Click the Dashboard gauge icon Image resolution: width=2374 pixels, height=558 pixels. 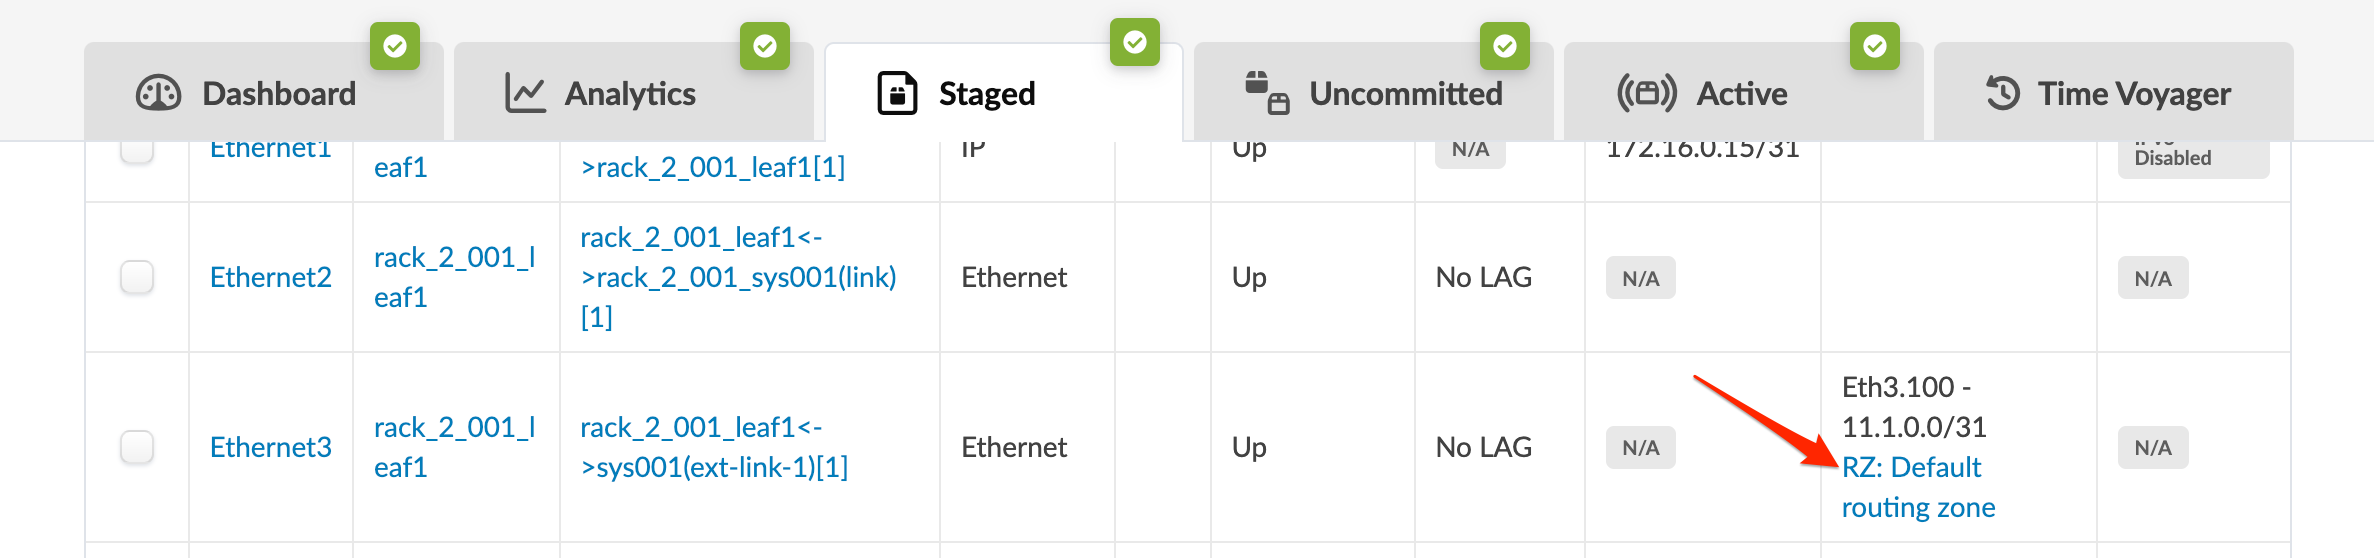coord(158,93)
